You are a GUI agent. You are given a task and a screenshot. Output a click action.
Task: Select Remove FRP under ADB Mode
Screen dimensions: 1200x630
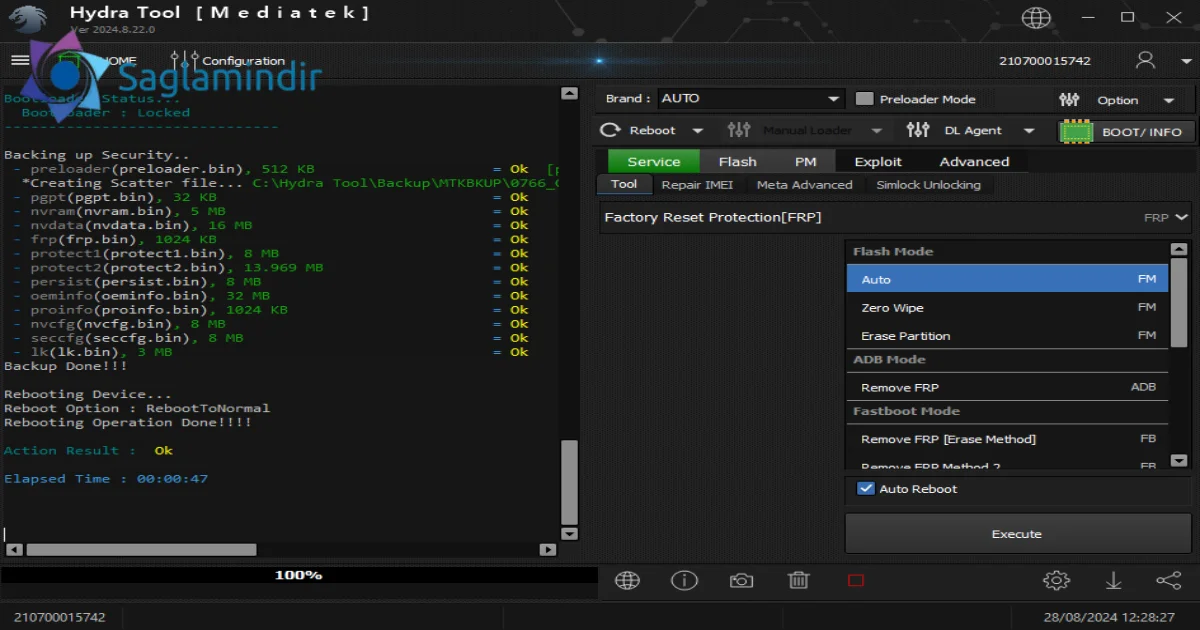(x=1007, y=387)
